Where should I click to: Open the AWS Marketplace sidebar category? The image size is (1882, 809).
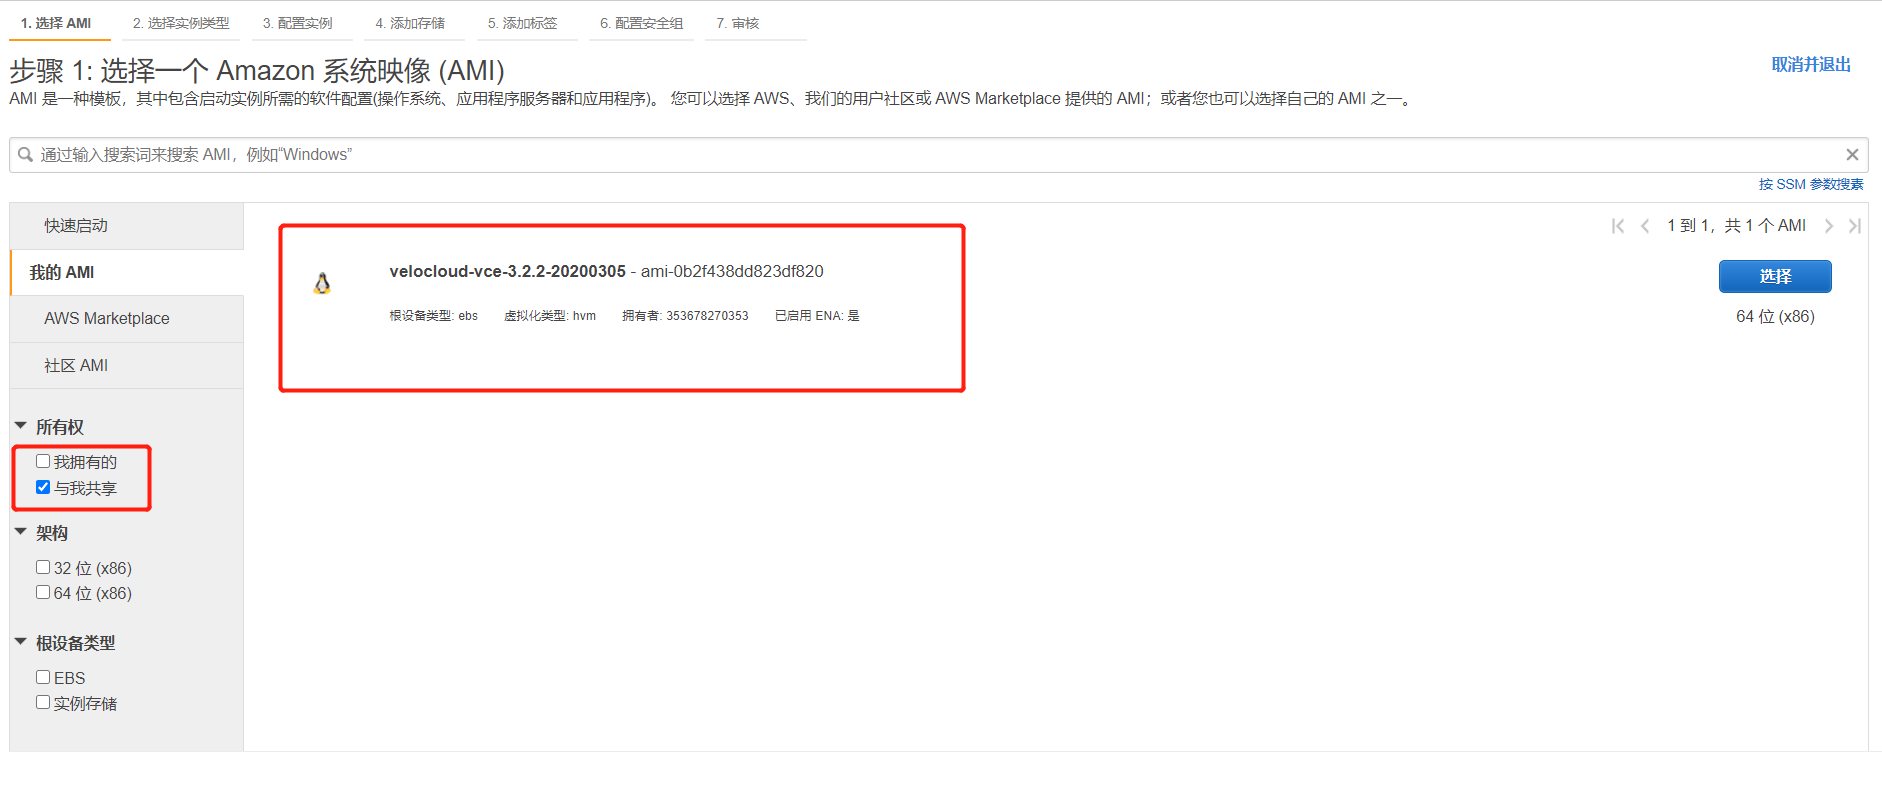click(x=127, y=318)
